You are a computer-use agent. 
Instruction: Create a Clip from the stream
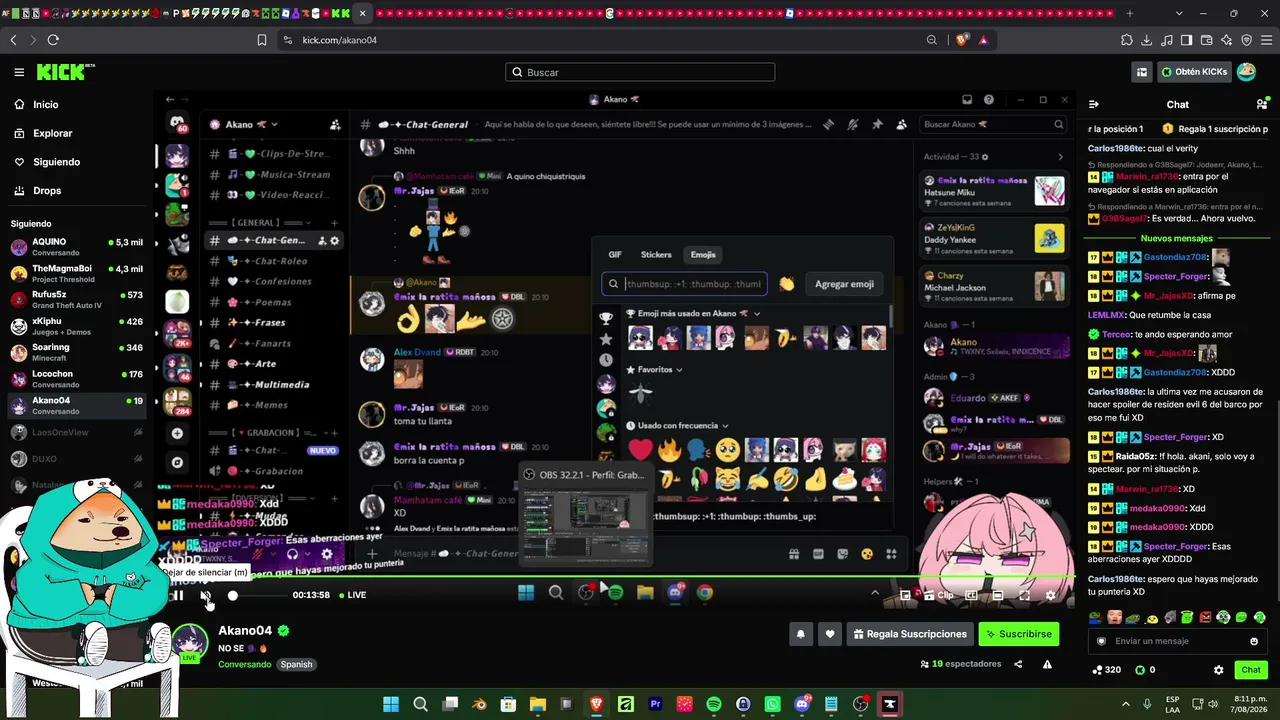tap(939, 595)
